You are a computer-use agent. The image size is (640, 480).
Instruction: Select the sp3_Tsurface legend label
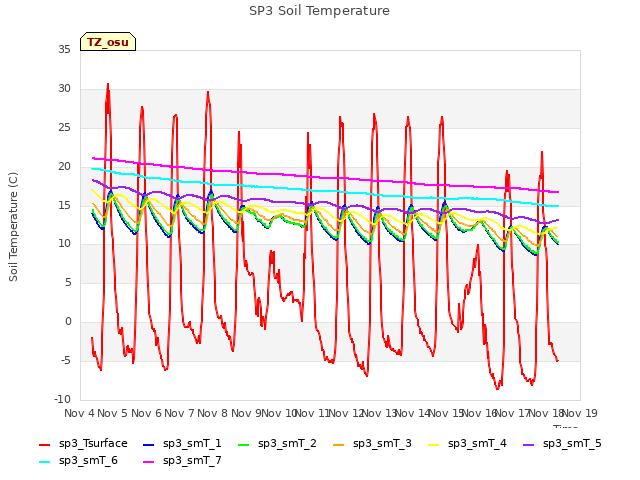click(x=93, y=444)
